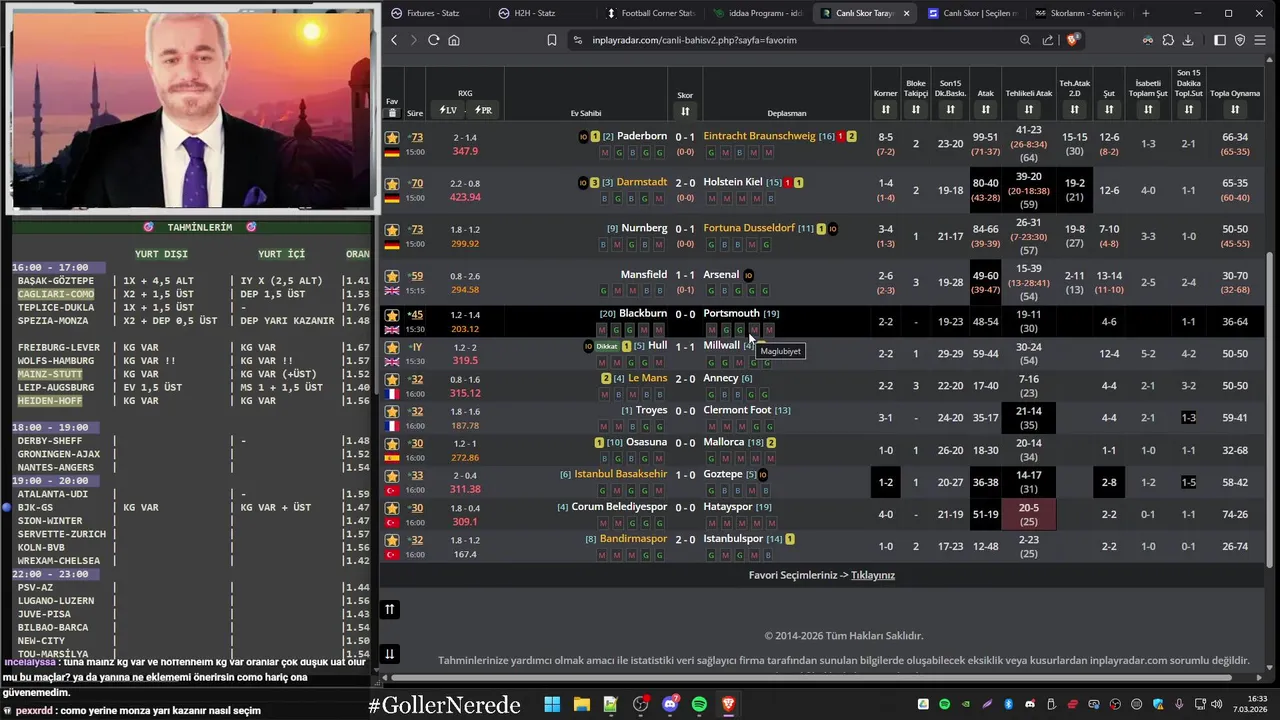
Task: Open File Explorer from the taskbar
Action: click(581, 704)
